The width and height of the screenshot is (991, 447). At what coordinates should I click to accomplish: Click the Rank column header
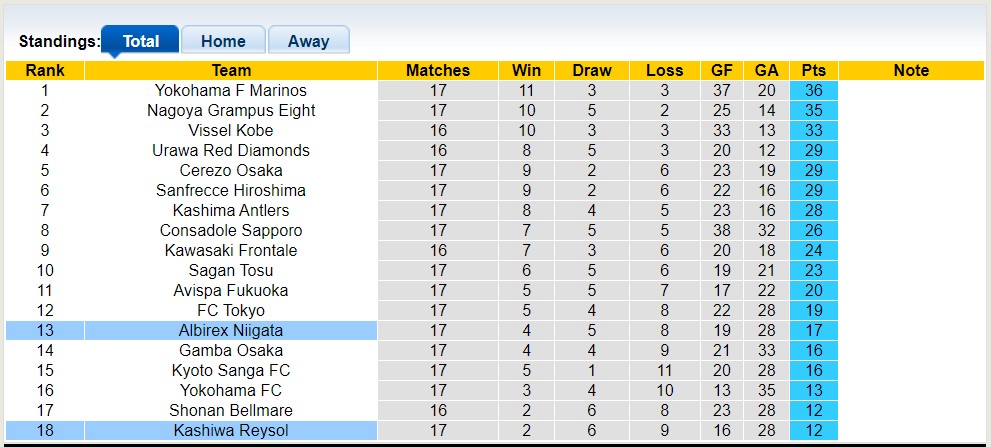(45, 70)
